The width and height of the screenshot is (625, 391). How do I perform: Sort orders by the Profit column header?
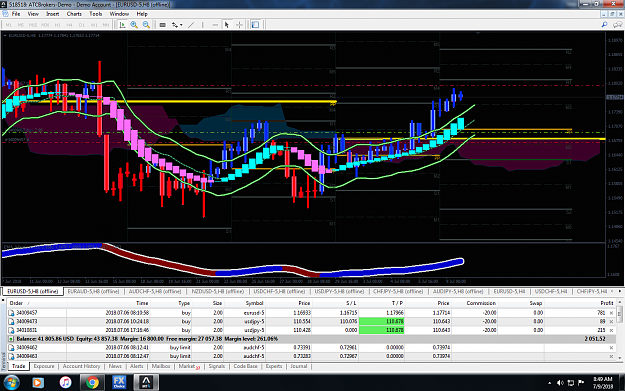(579, 303)
